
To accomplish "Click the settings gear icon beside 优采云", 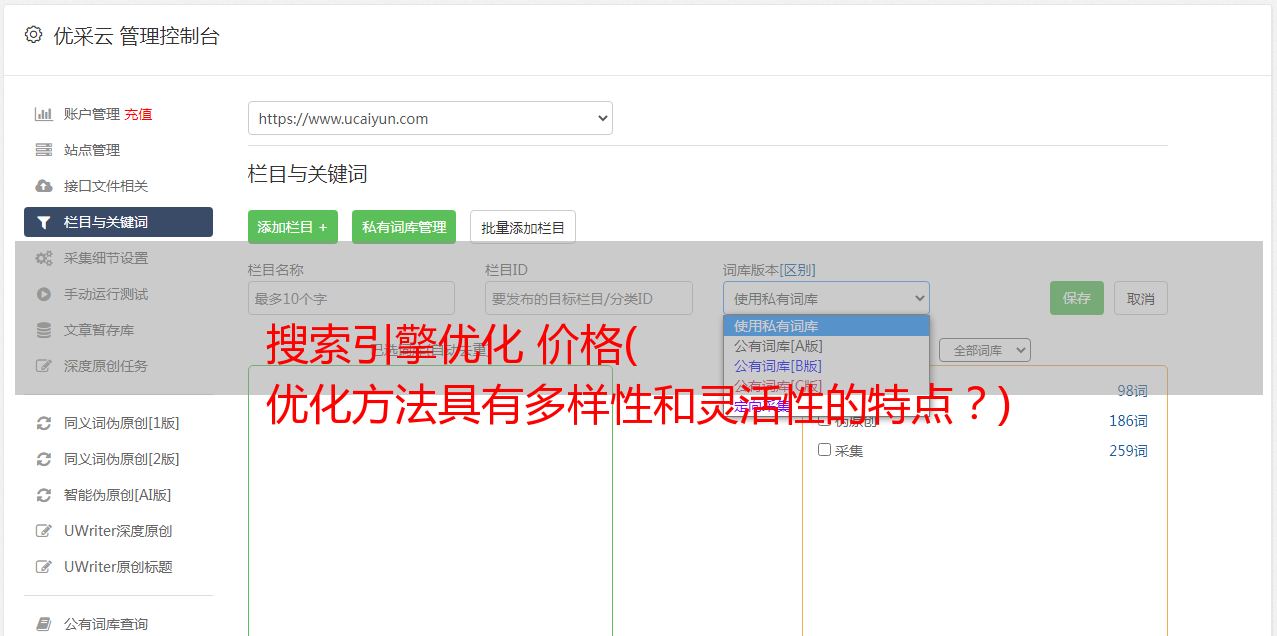I will coord(33,35).
